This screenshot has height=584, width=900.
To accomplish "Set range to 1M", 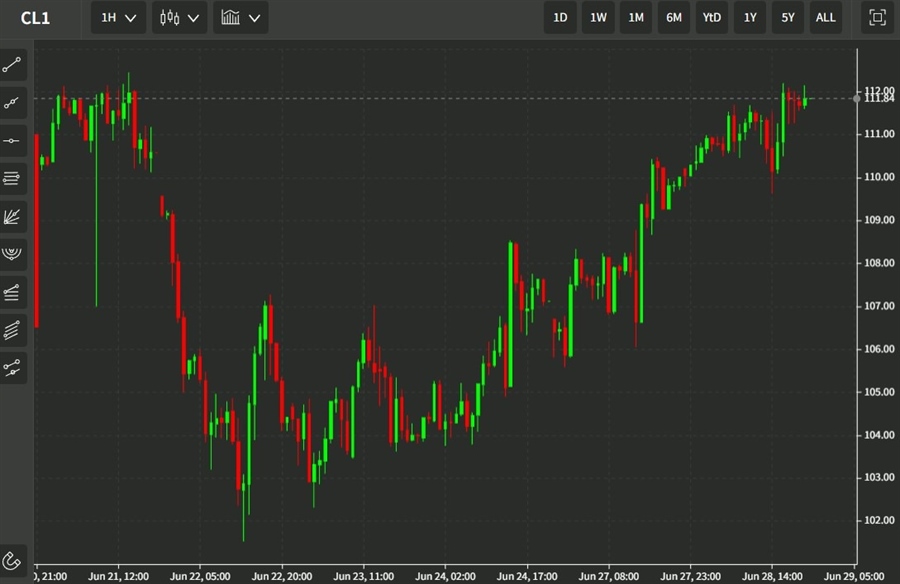I will point(636,18).
